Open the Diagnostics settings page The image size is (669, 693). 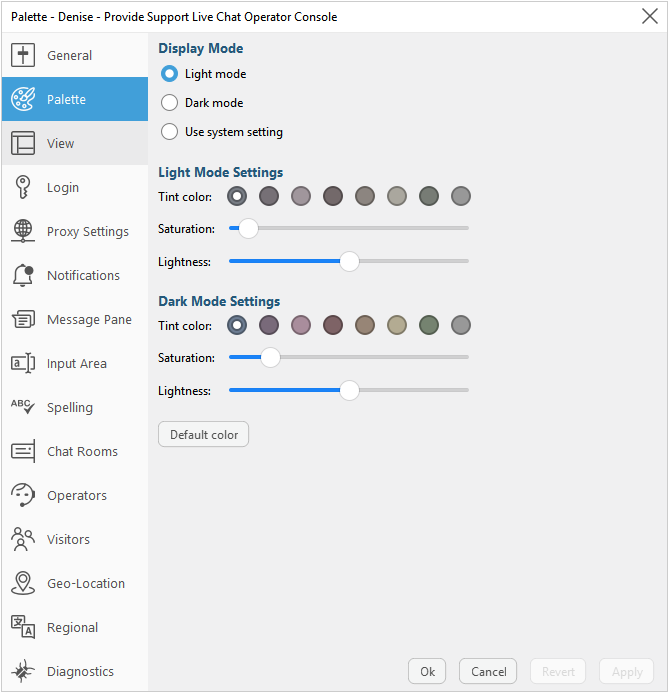point(75,671)
